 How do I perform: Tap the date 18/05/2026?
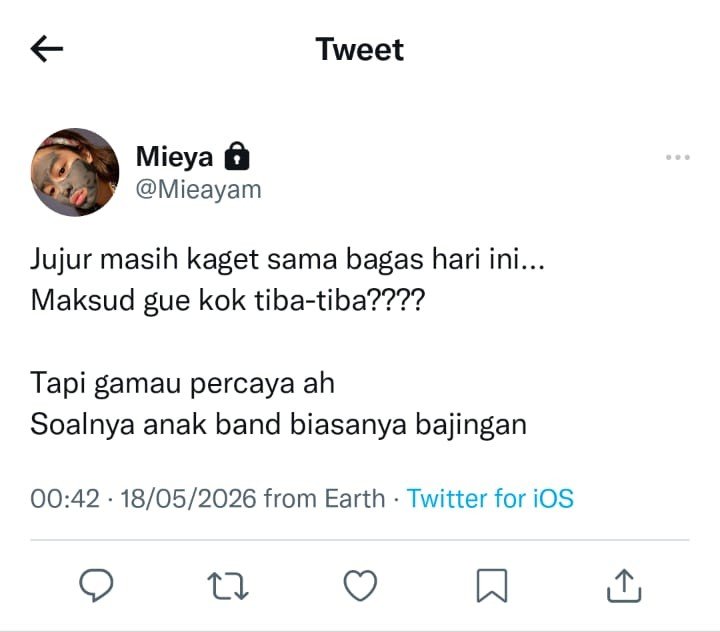click(188, 499)
